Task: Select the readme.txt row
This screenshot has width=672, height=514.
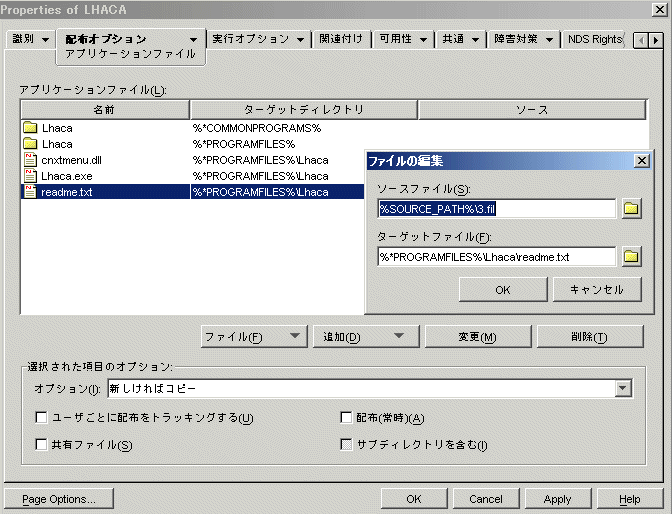Action: (x=192, y=192)
